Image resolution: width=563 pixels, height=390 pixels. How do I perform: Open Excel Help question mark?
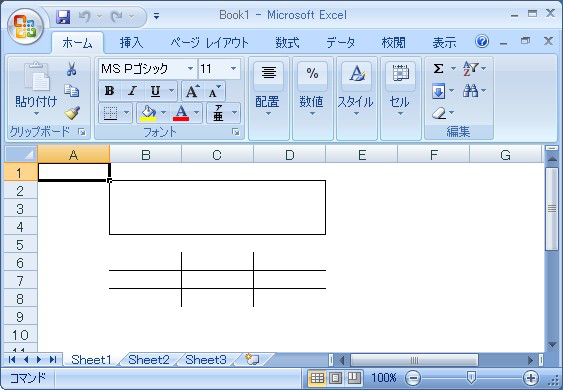coord(482,42)
